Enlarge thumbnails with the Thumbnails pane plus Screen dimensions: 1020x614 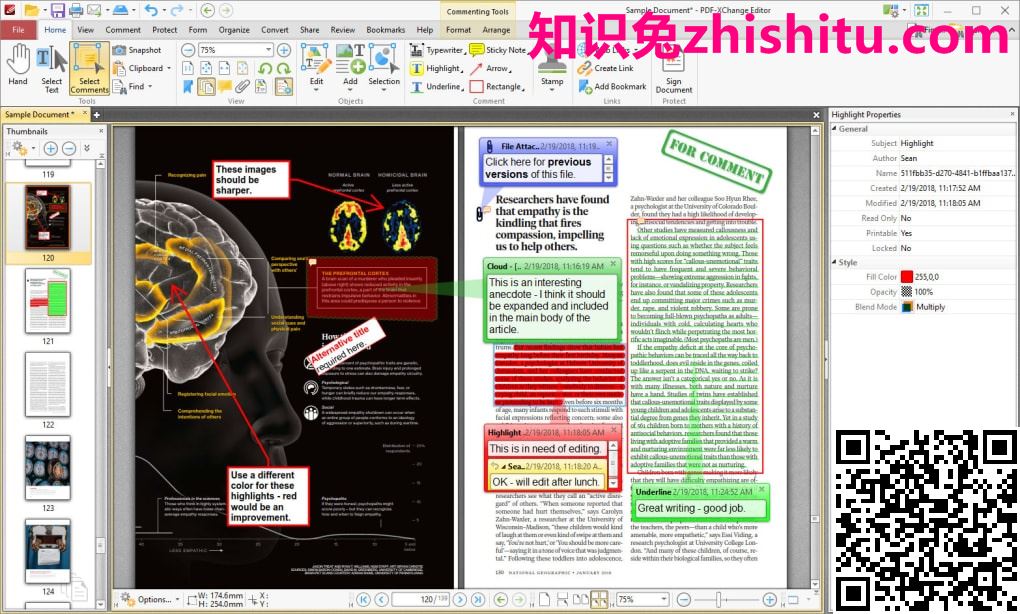50,149
